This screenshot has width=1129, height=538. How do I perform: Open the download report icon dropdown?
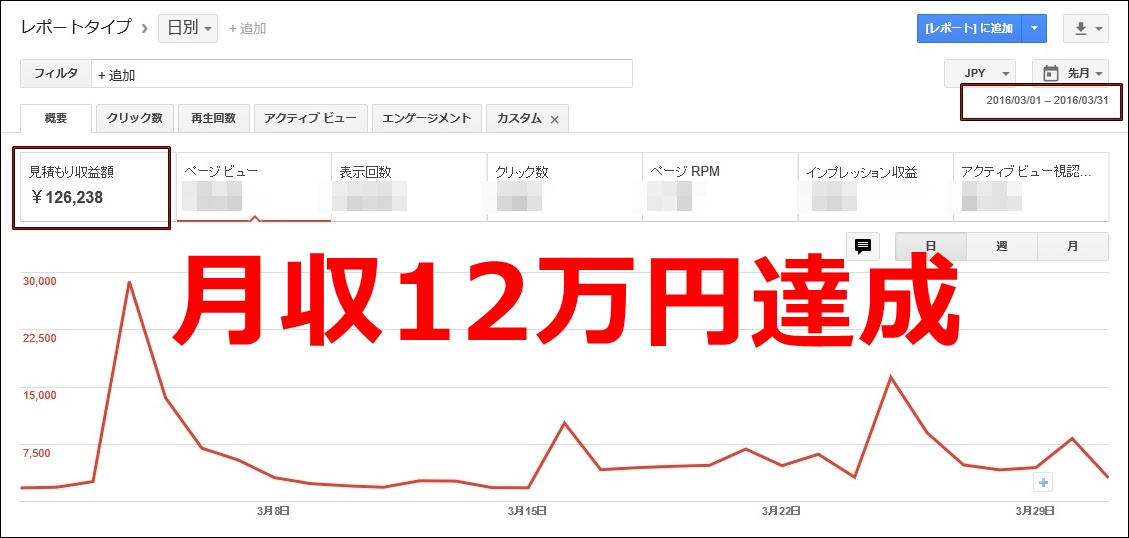pyautogui.click(x=1086, y=29)
